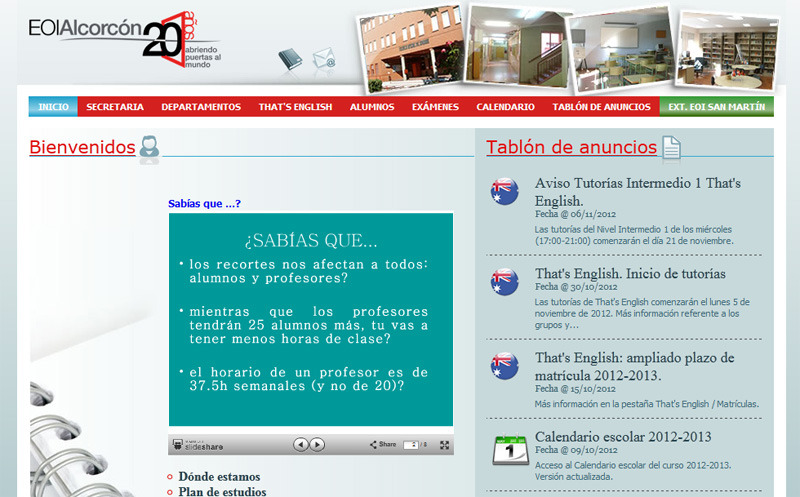Click date text Fecha @ 30/10/2012
The width and height of the screenshot is (800, 497).
576,287
